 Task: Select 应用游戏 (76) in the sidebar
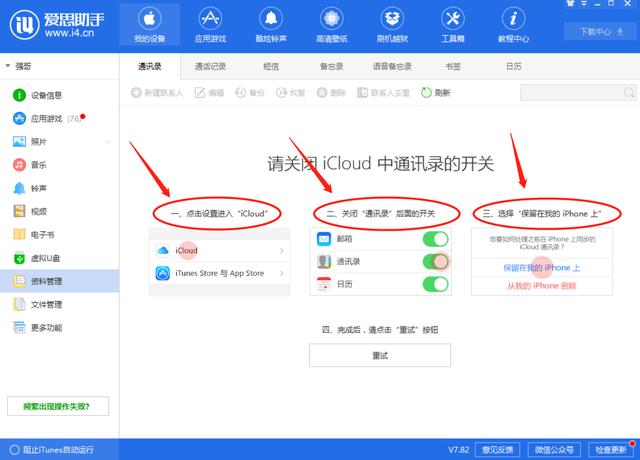click(60, 118)
